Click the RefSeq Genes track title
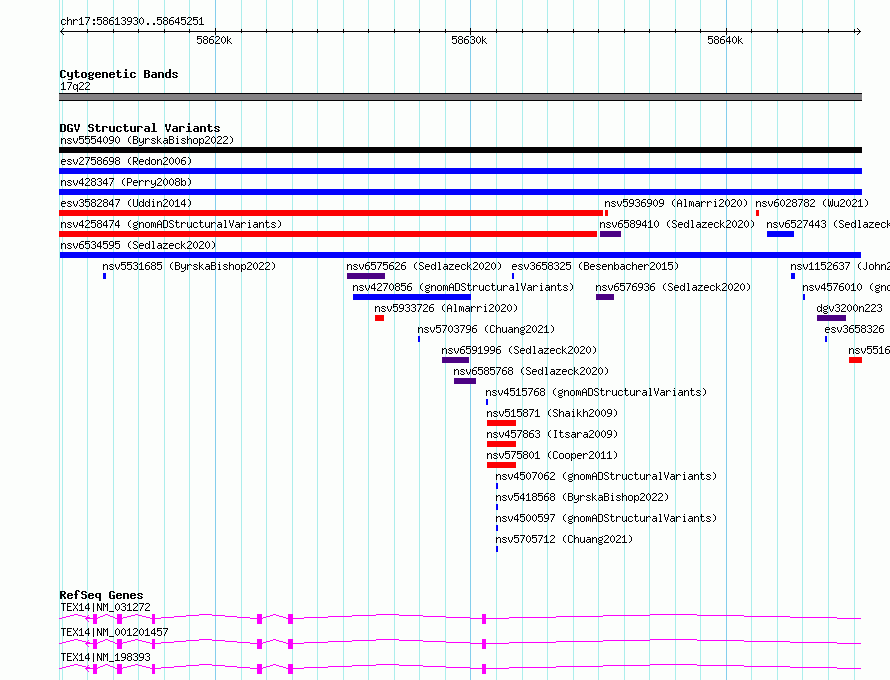Viewport: 890px width, 680px height. pos(101,595)
